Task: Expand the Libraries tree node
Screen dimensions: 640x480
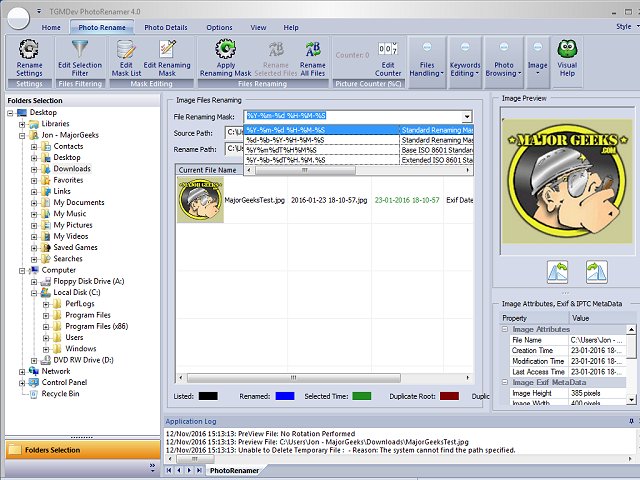Action: 22,124
